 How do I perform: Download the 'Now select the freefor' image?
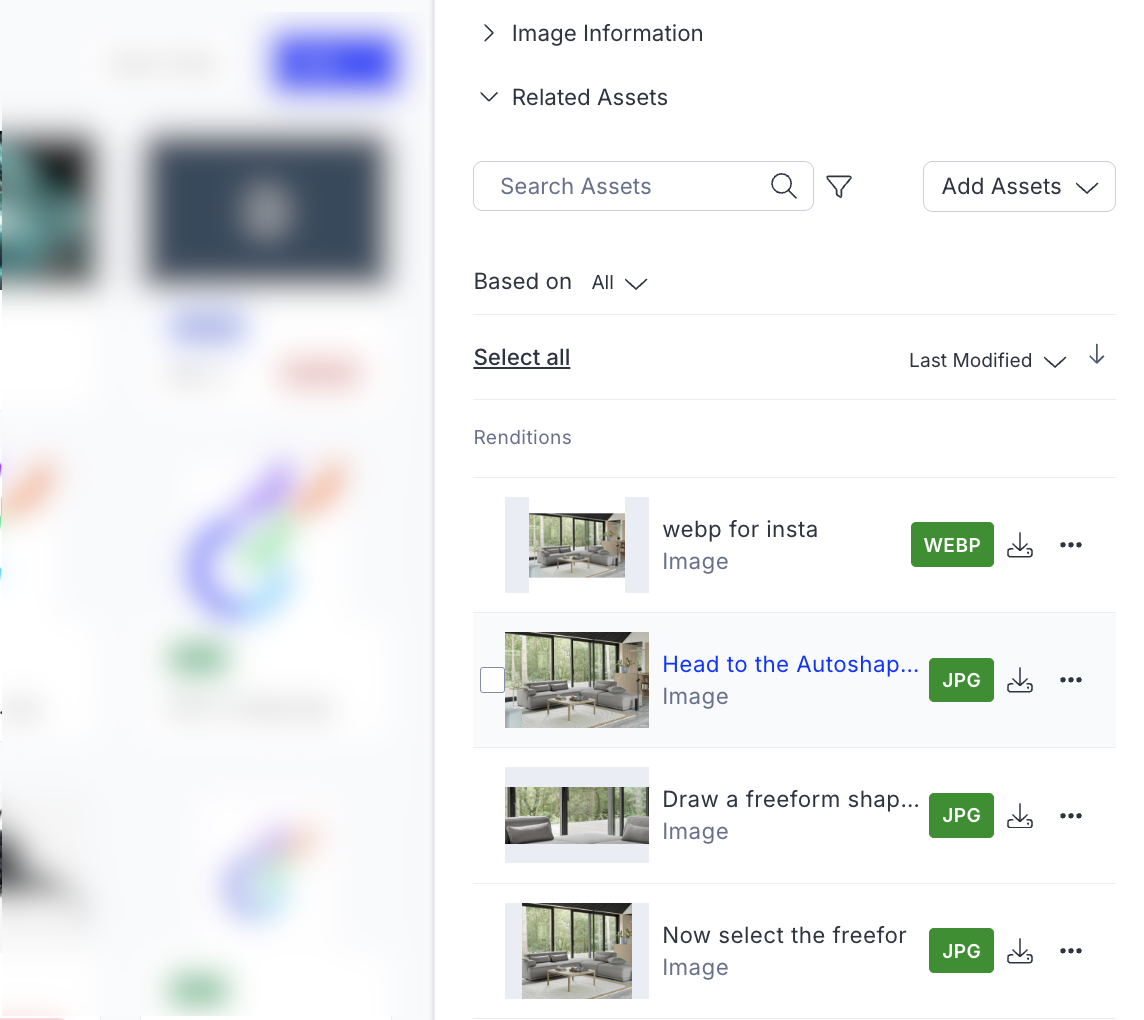point(1019,951)
